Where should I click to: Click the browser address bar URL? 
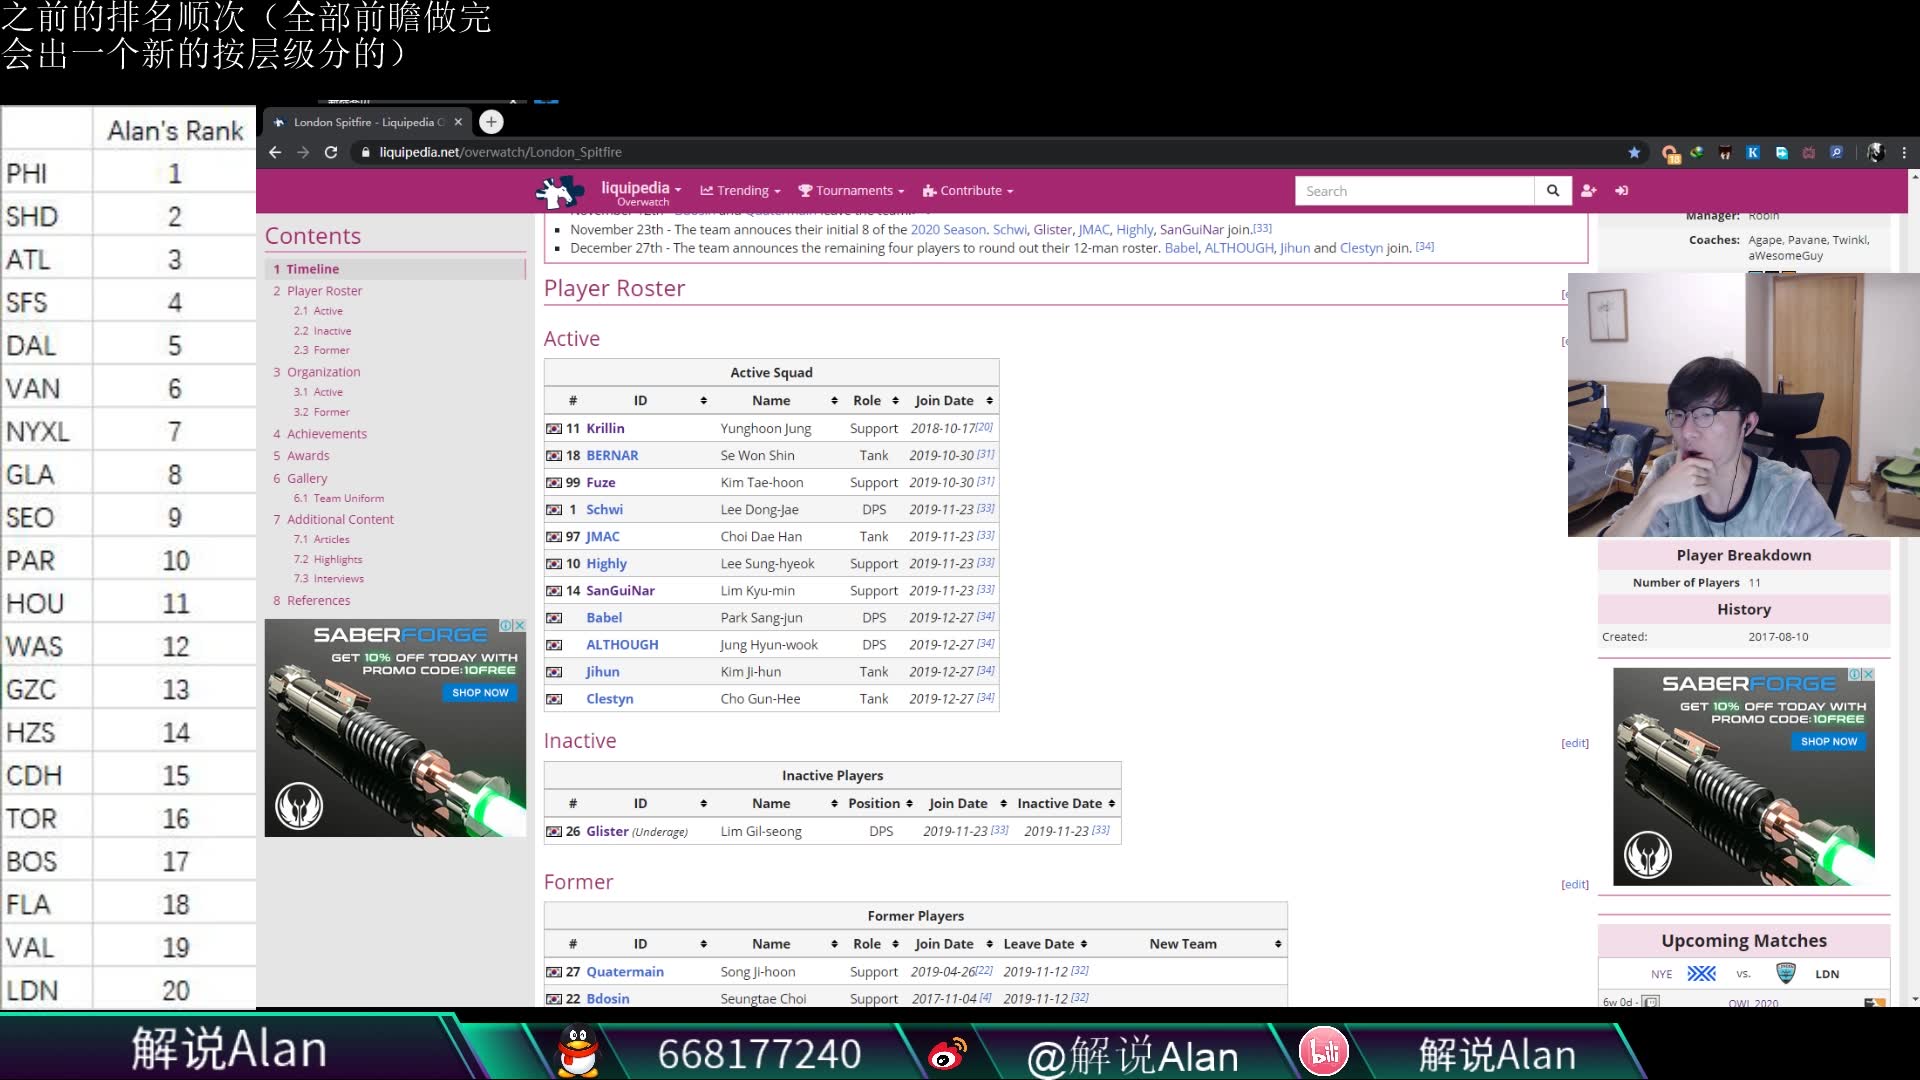[x=500, y=152]
